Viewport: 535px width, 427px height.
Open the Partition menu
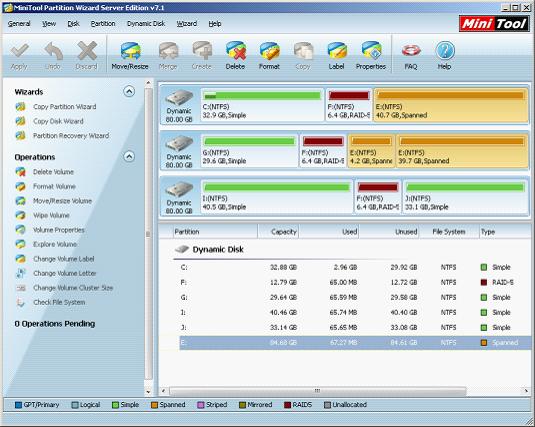(x=103, y=24)
